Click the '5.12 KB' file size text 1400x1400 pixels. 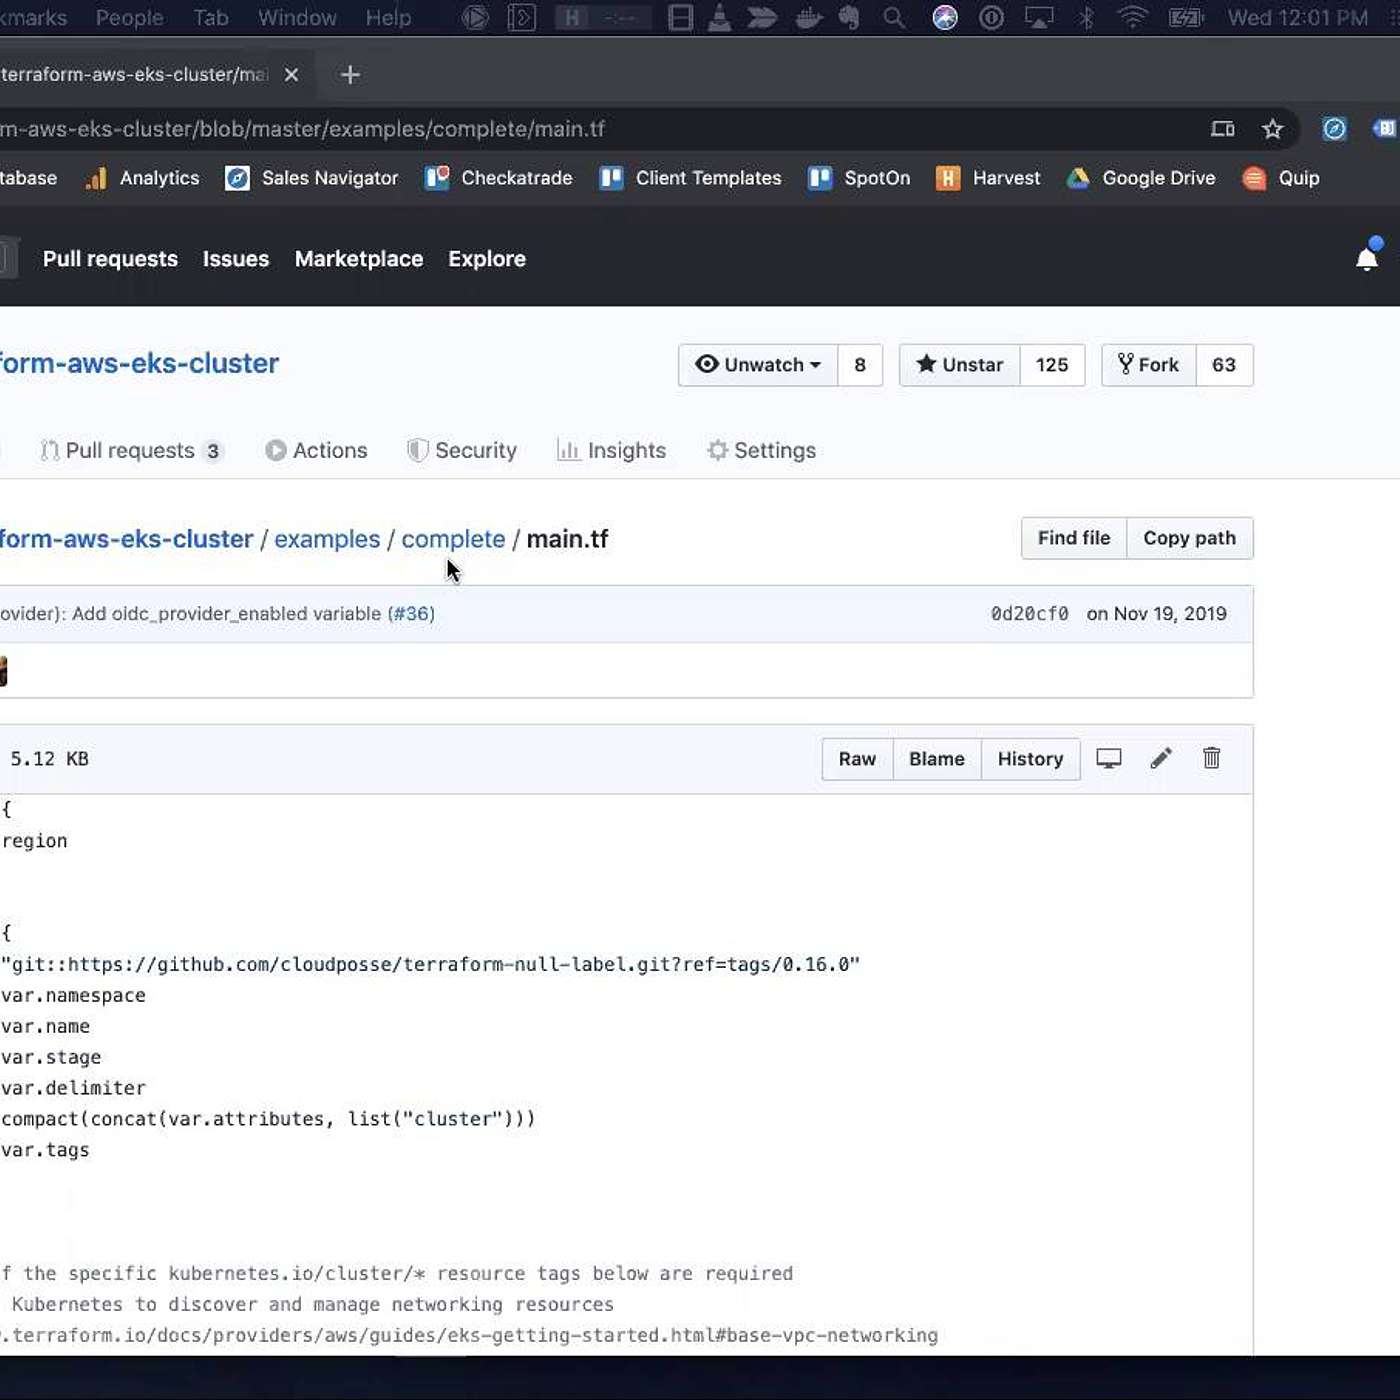point(49,759)
